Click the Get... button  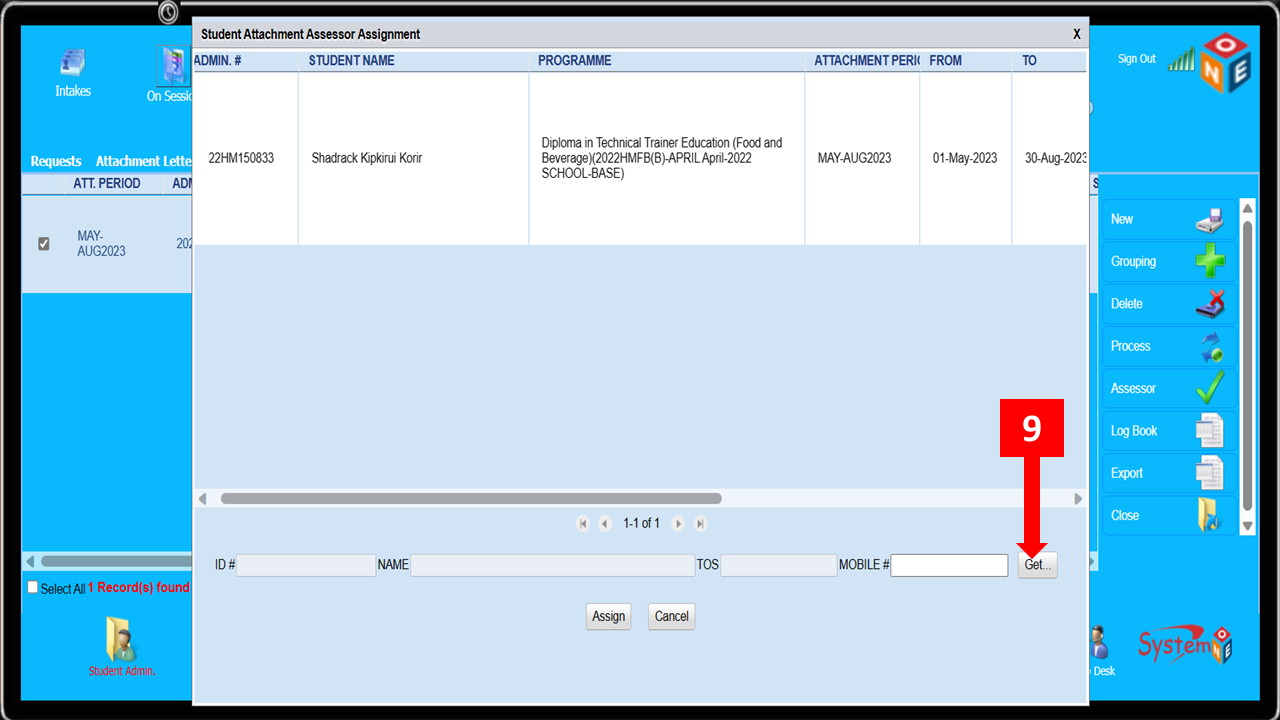[x=1037, y=565]
